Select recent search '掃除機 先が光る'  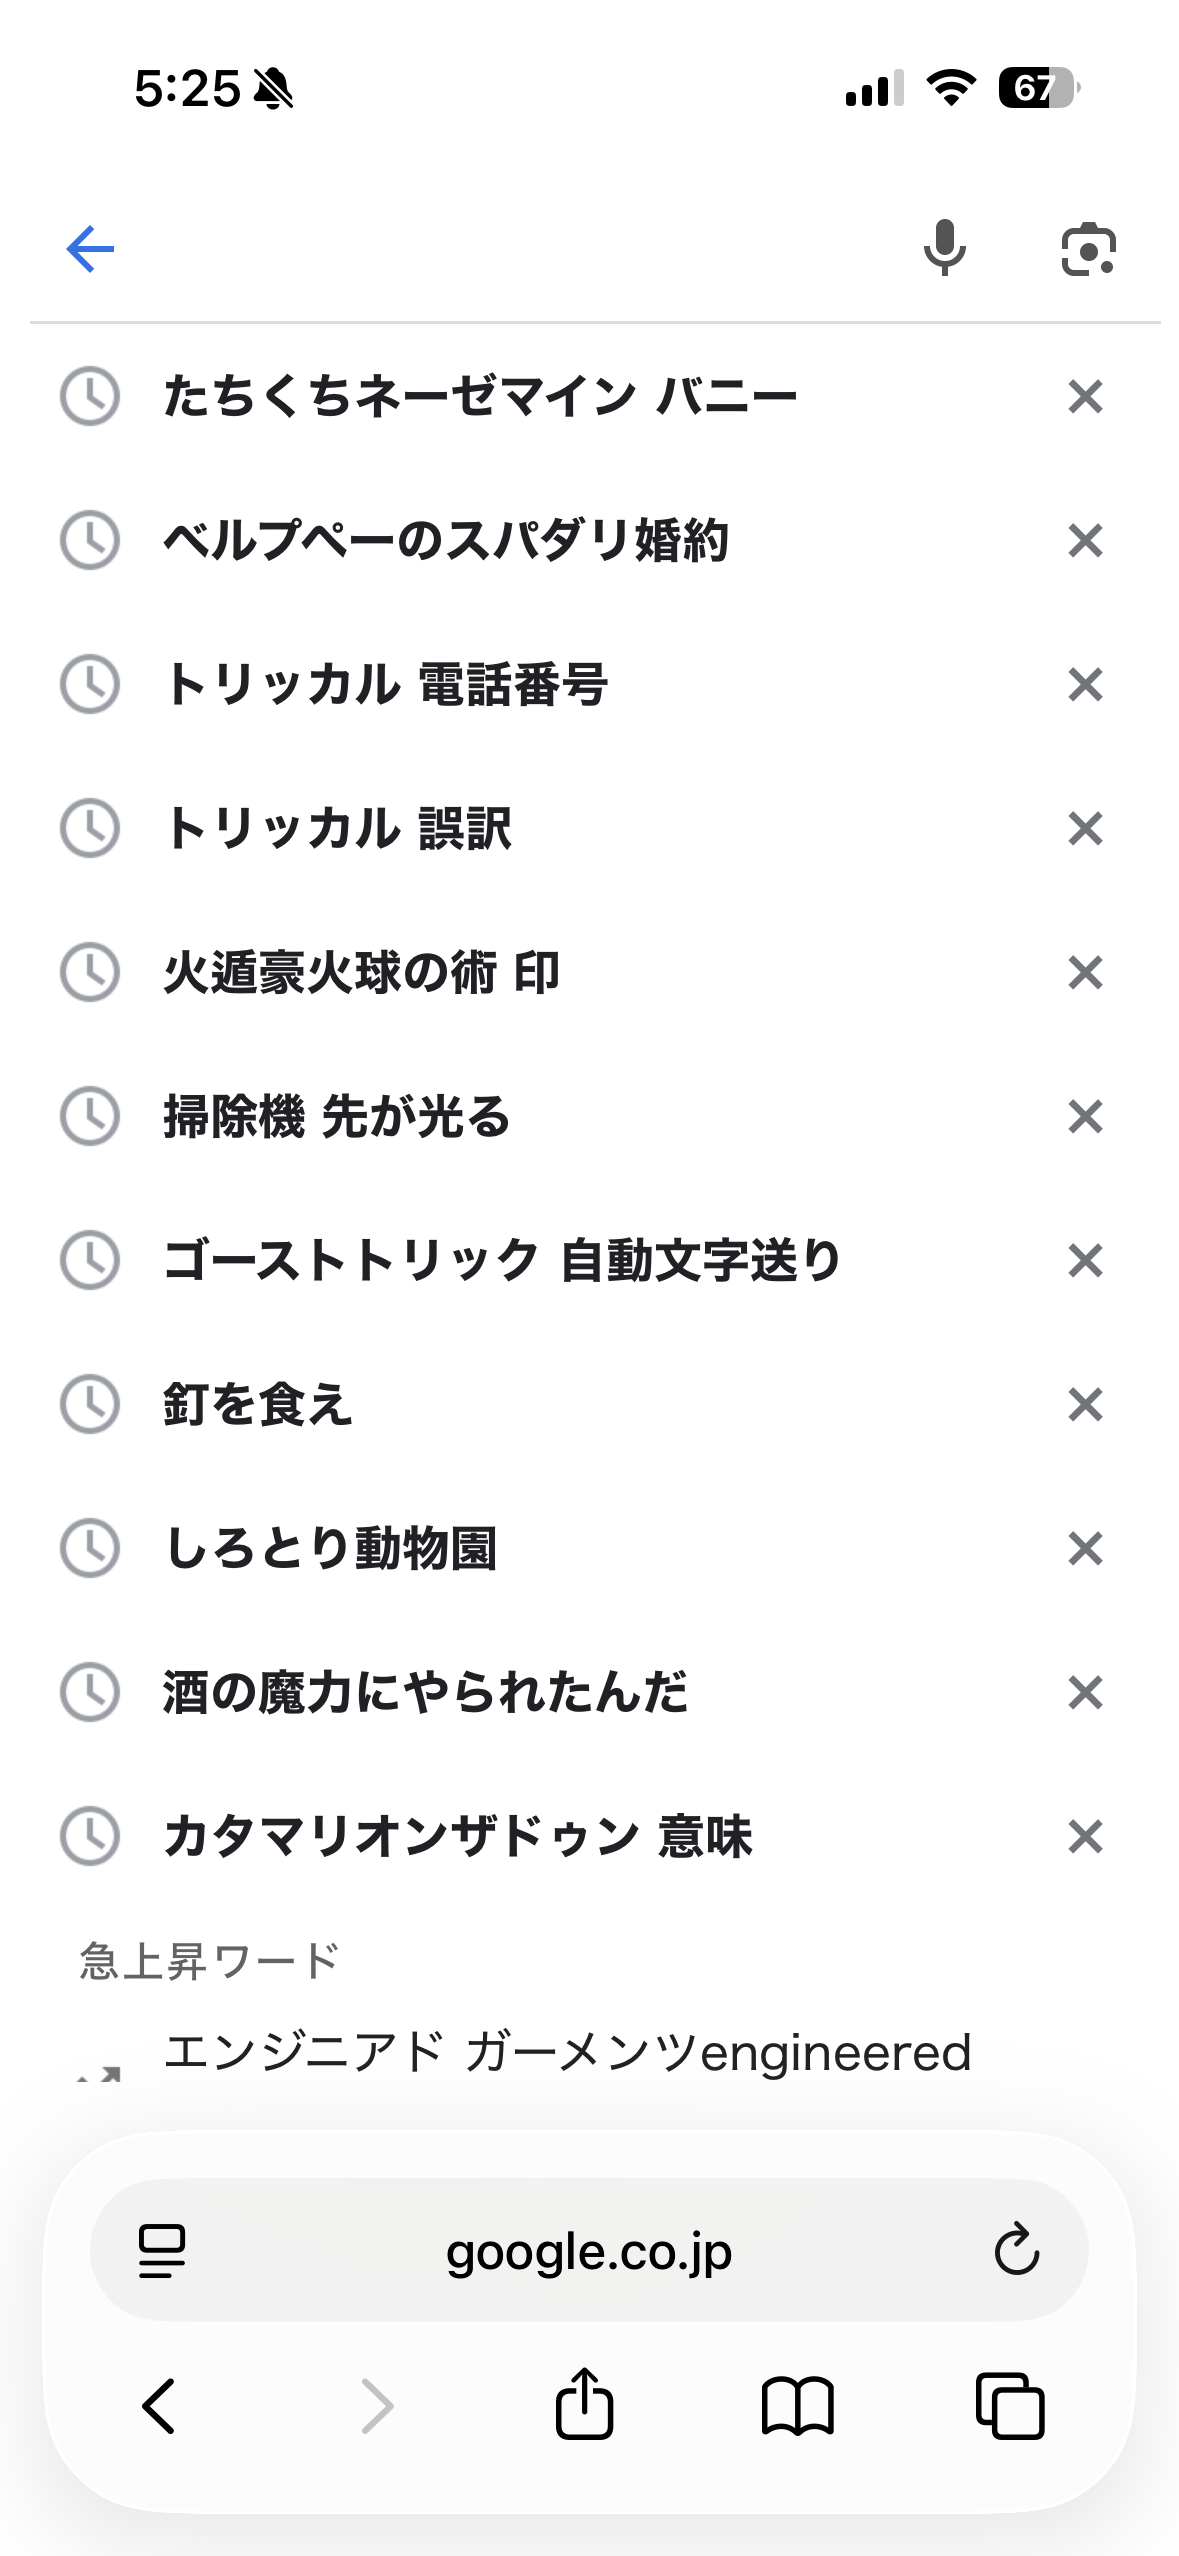tap(337, 1117)
